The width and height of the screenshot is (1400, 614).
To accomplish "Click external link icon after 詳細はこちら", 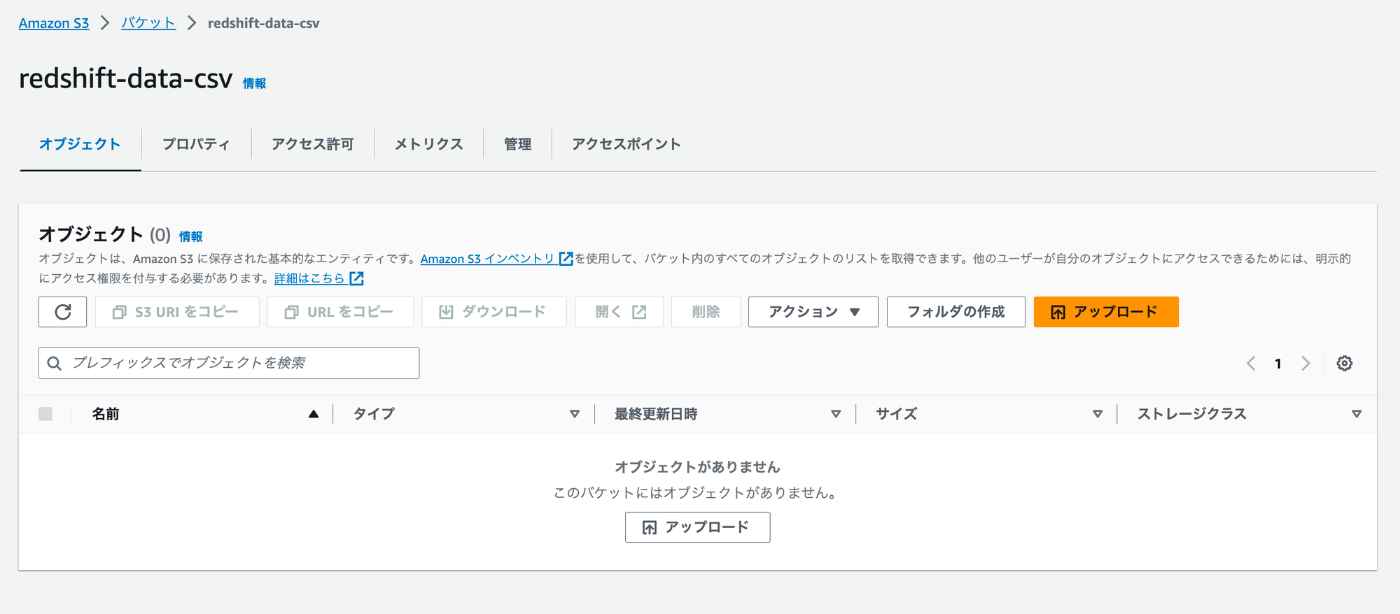I will point(356,278).
